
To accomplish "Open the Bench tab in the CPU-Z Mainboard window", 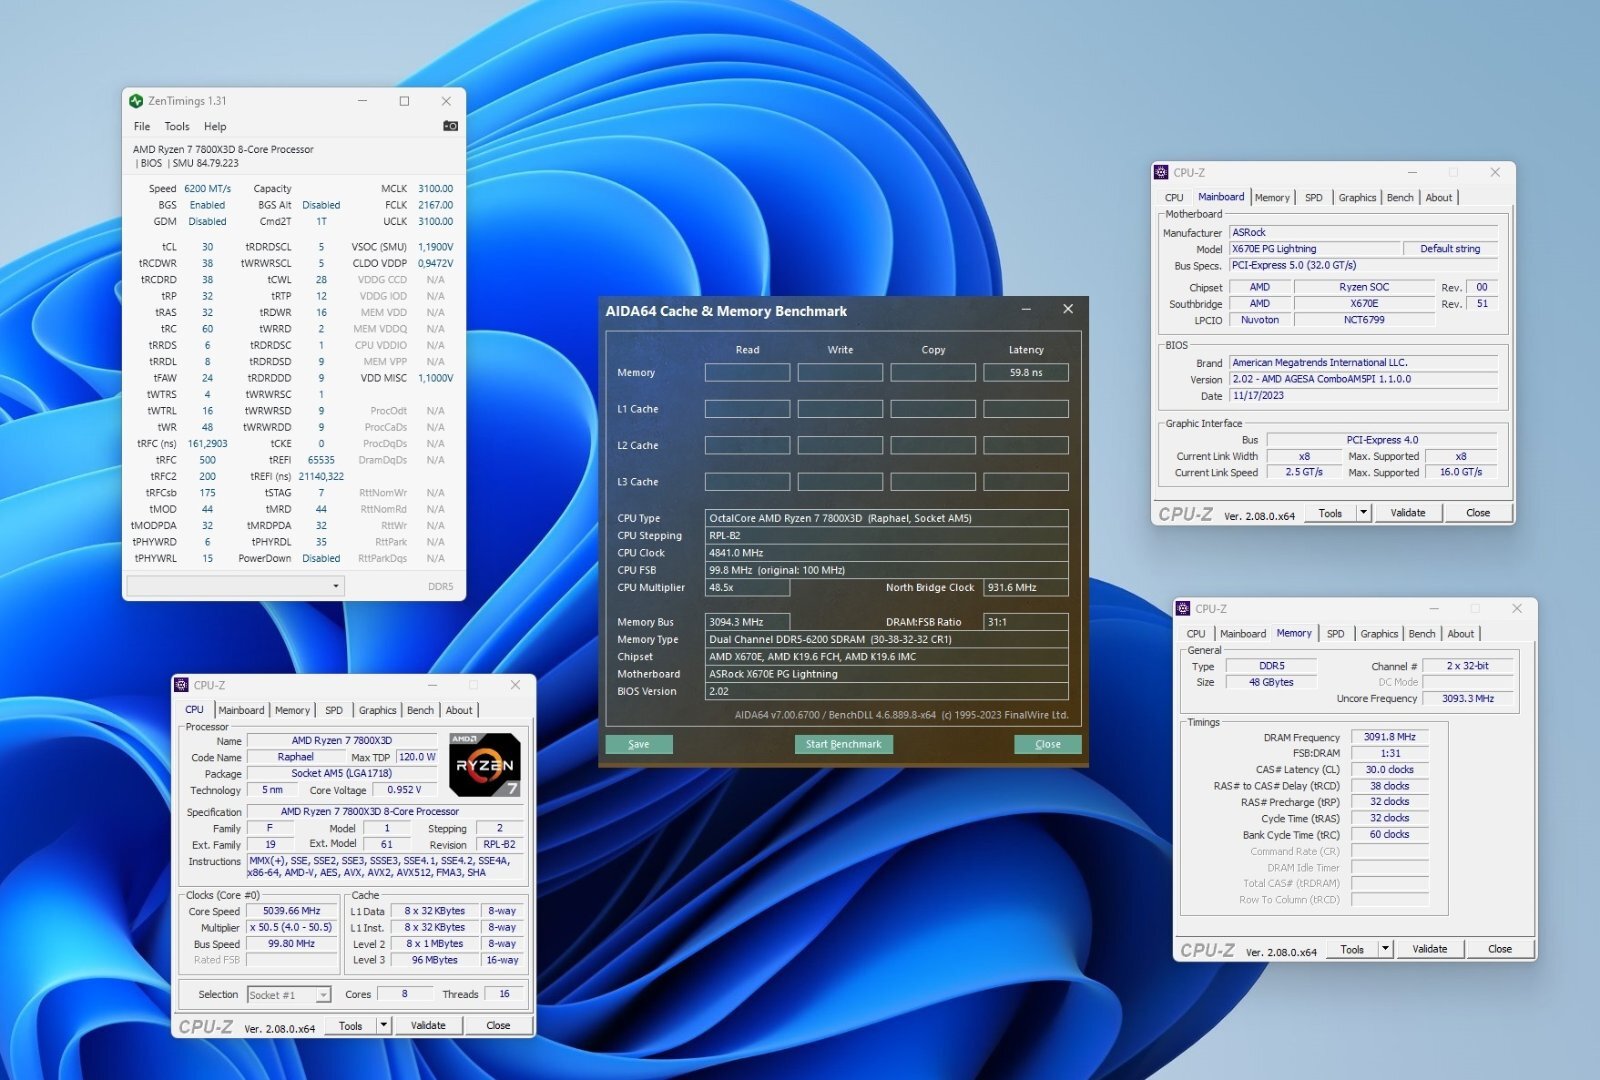I will click(1400, 198).
